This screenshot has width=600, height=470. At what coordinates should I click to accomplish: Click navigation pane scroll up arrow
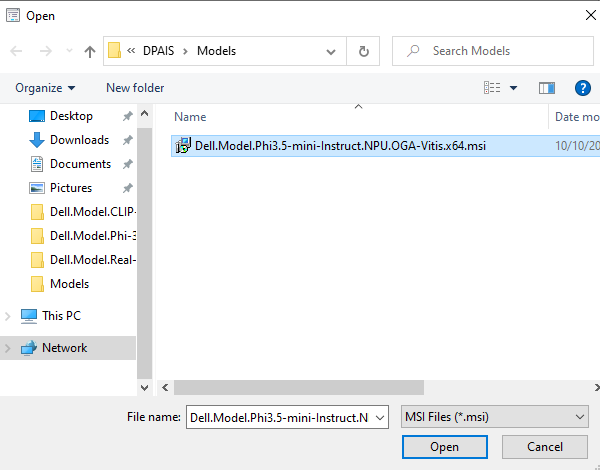click(145, 113)
